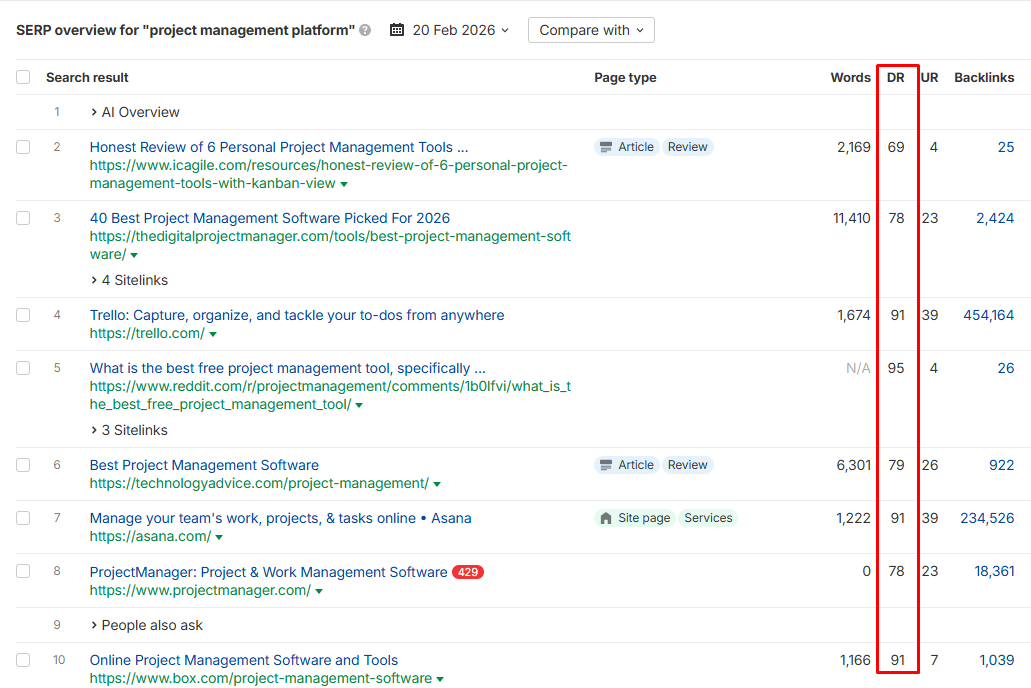Expand the 3 Sitelinks row
This screenshot has height=688, width=1031.
point(130,430)
